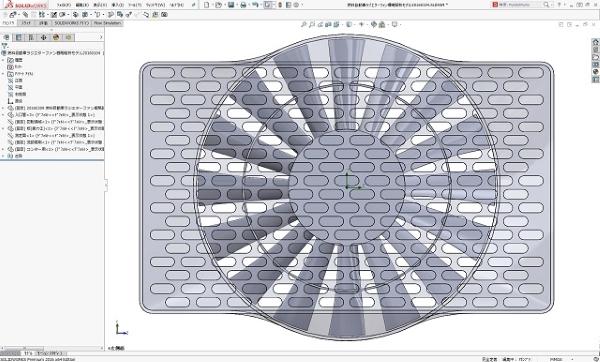This screenshot has height=362, width=600.
Task: Select the Zoom to Fit magnifier icon
Action: click(x=303, y=24)
